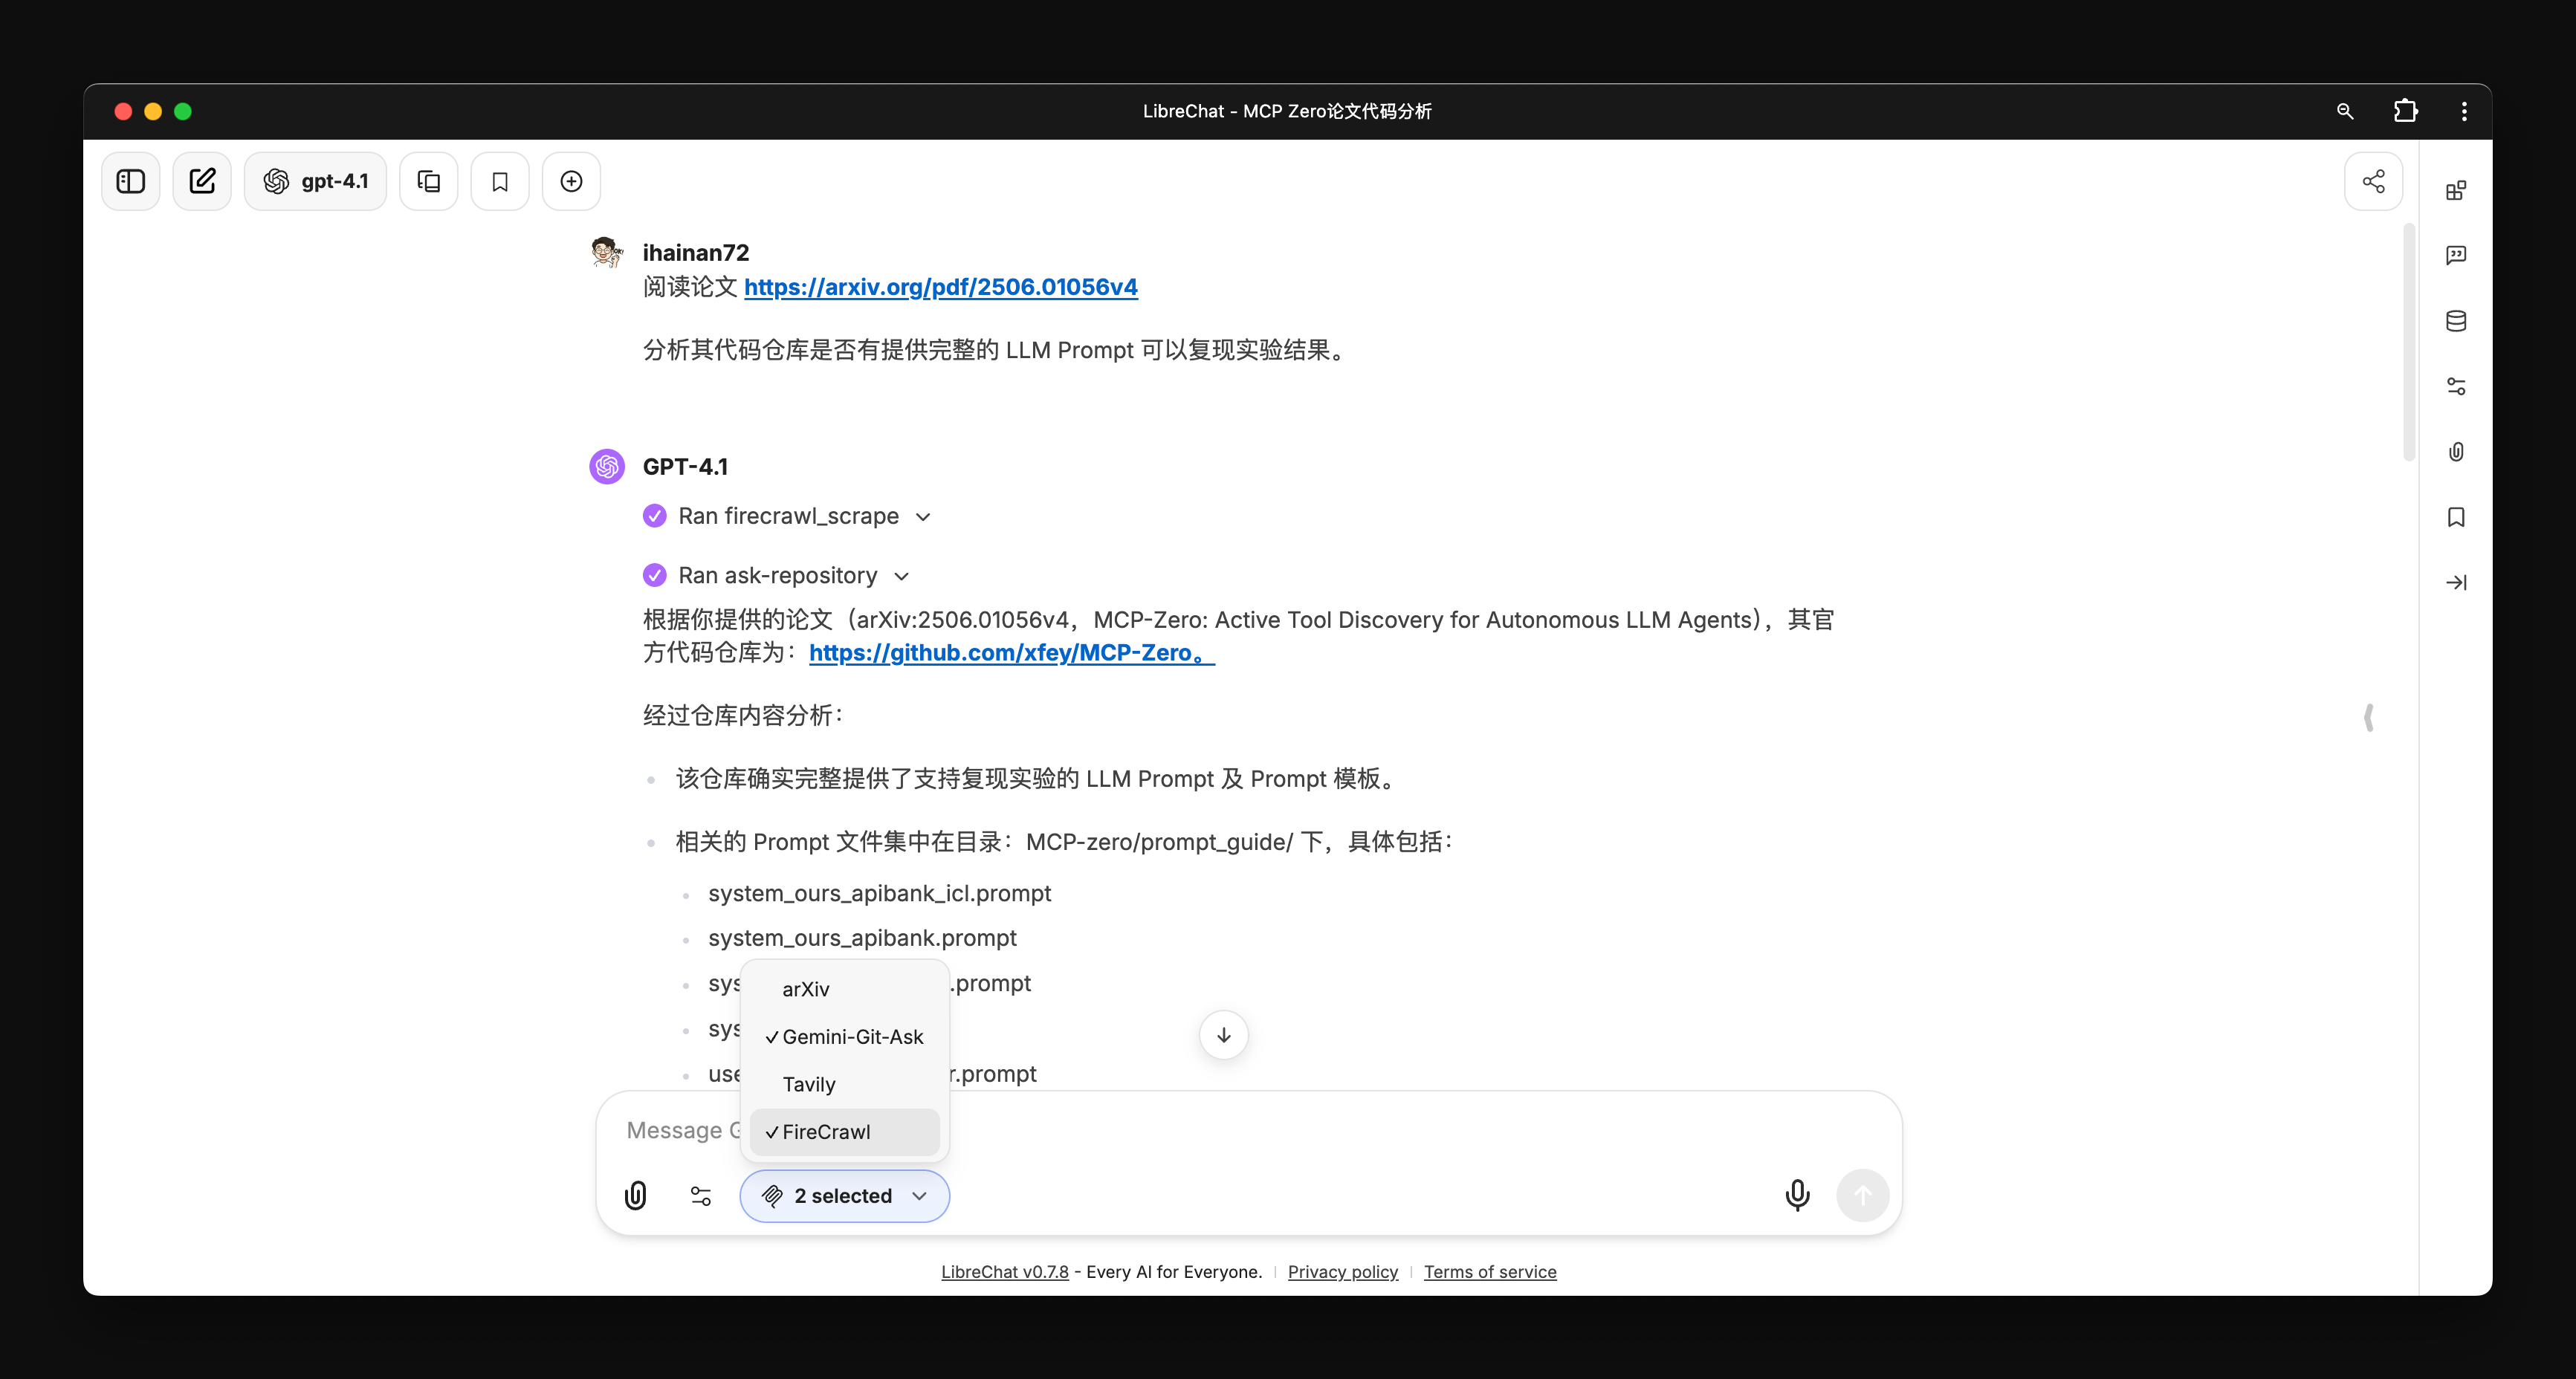
Task: Open attached files paperclip in right sidebar
Action: pos(2456,452)
